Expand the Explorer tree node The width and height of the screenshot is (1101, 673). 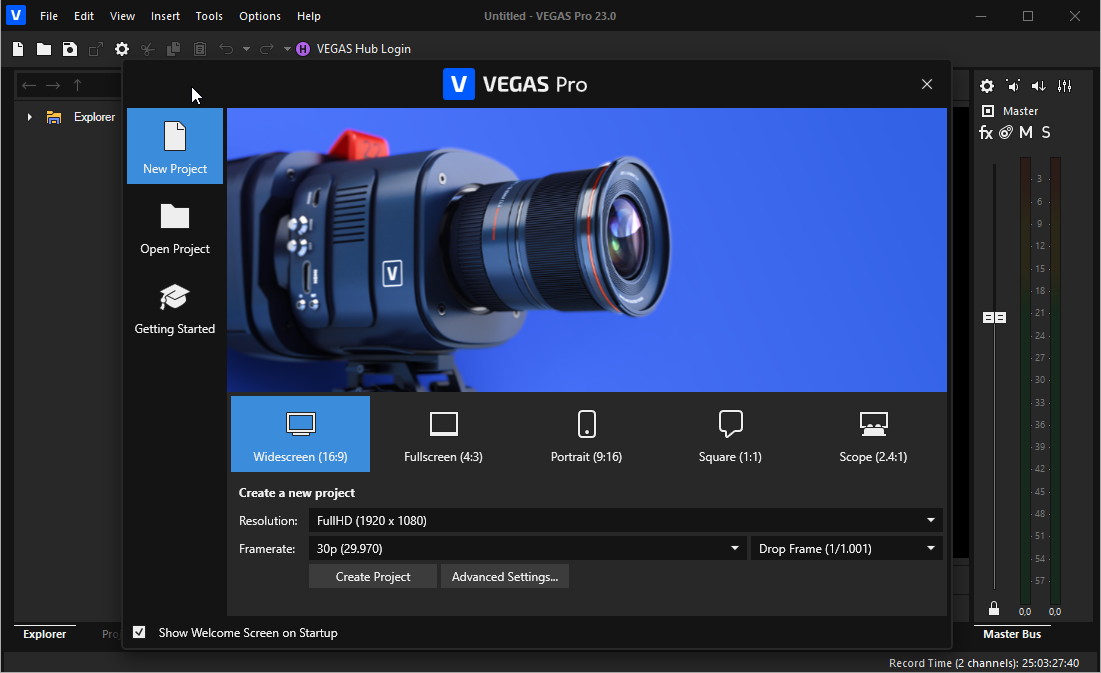pos(30,117)
